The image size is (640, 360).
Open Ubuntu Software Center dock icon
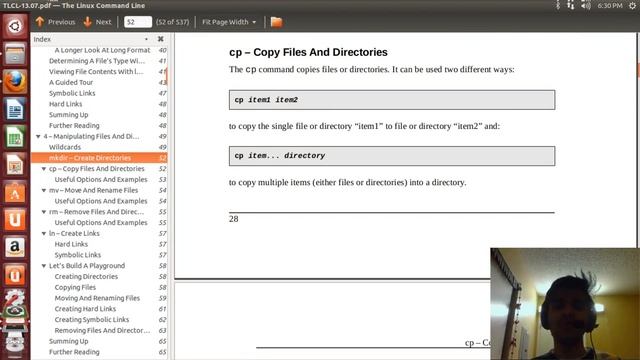click(x=15, y=192)
